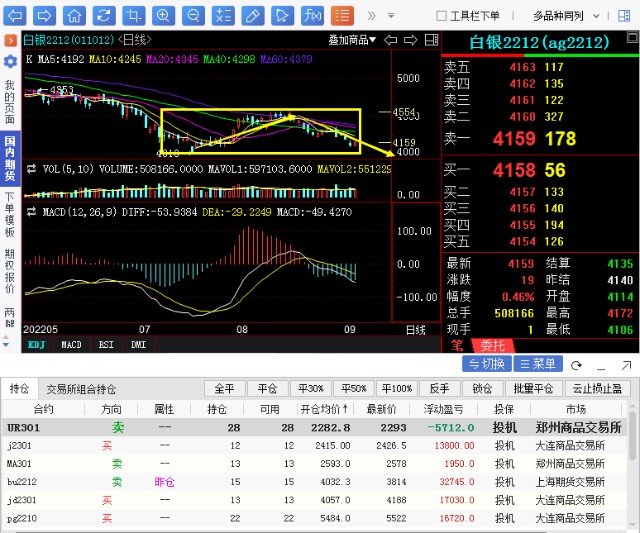Screen dimensions: 640x533
Task: Maximize the quote panel icon
Action: (x=632, y=38)
